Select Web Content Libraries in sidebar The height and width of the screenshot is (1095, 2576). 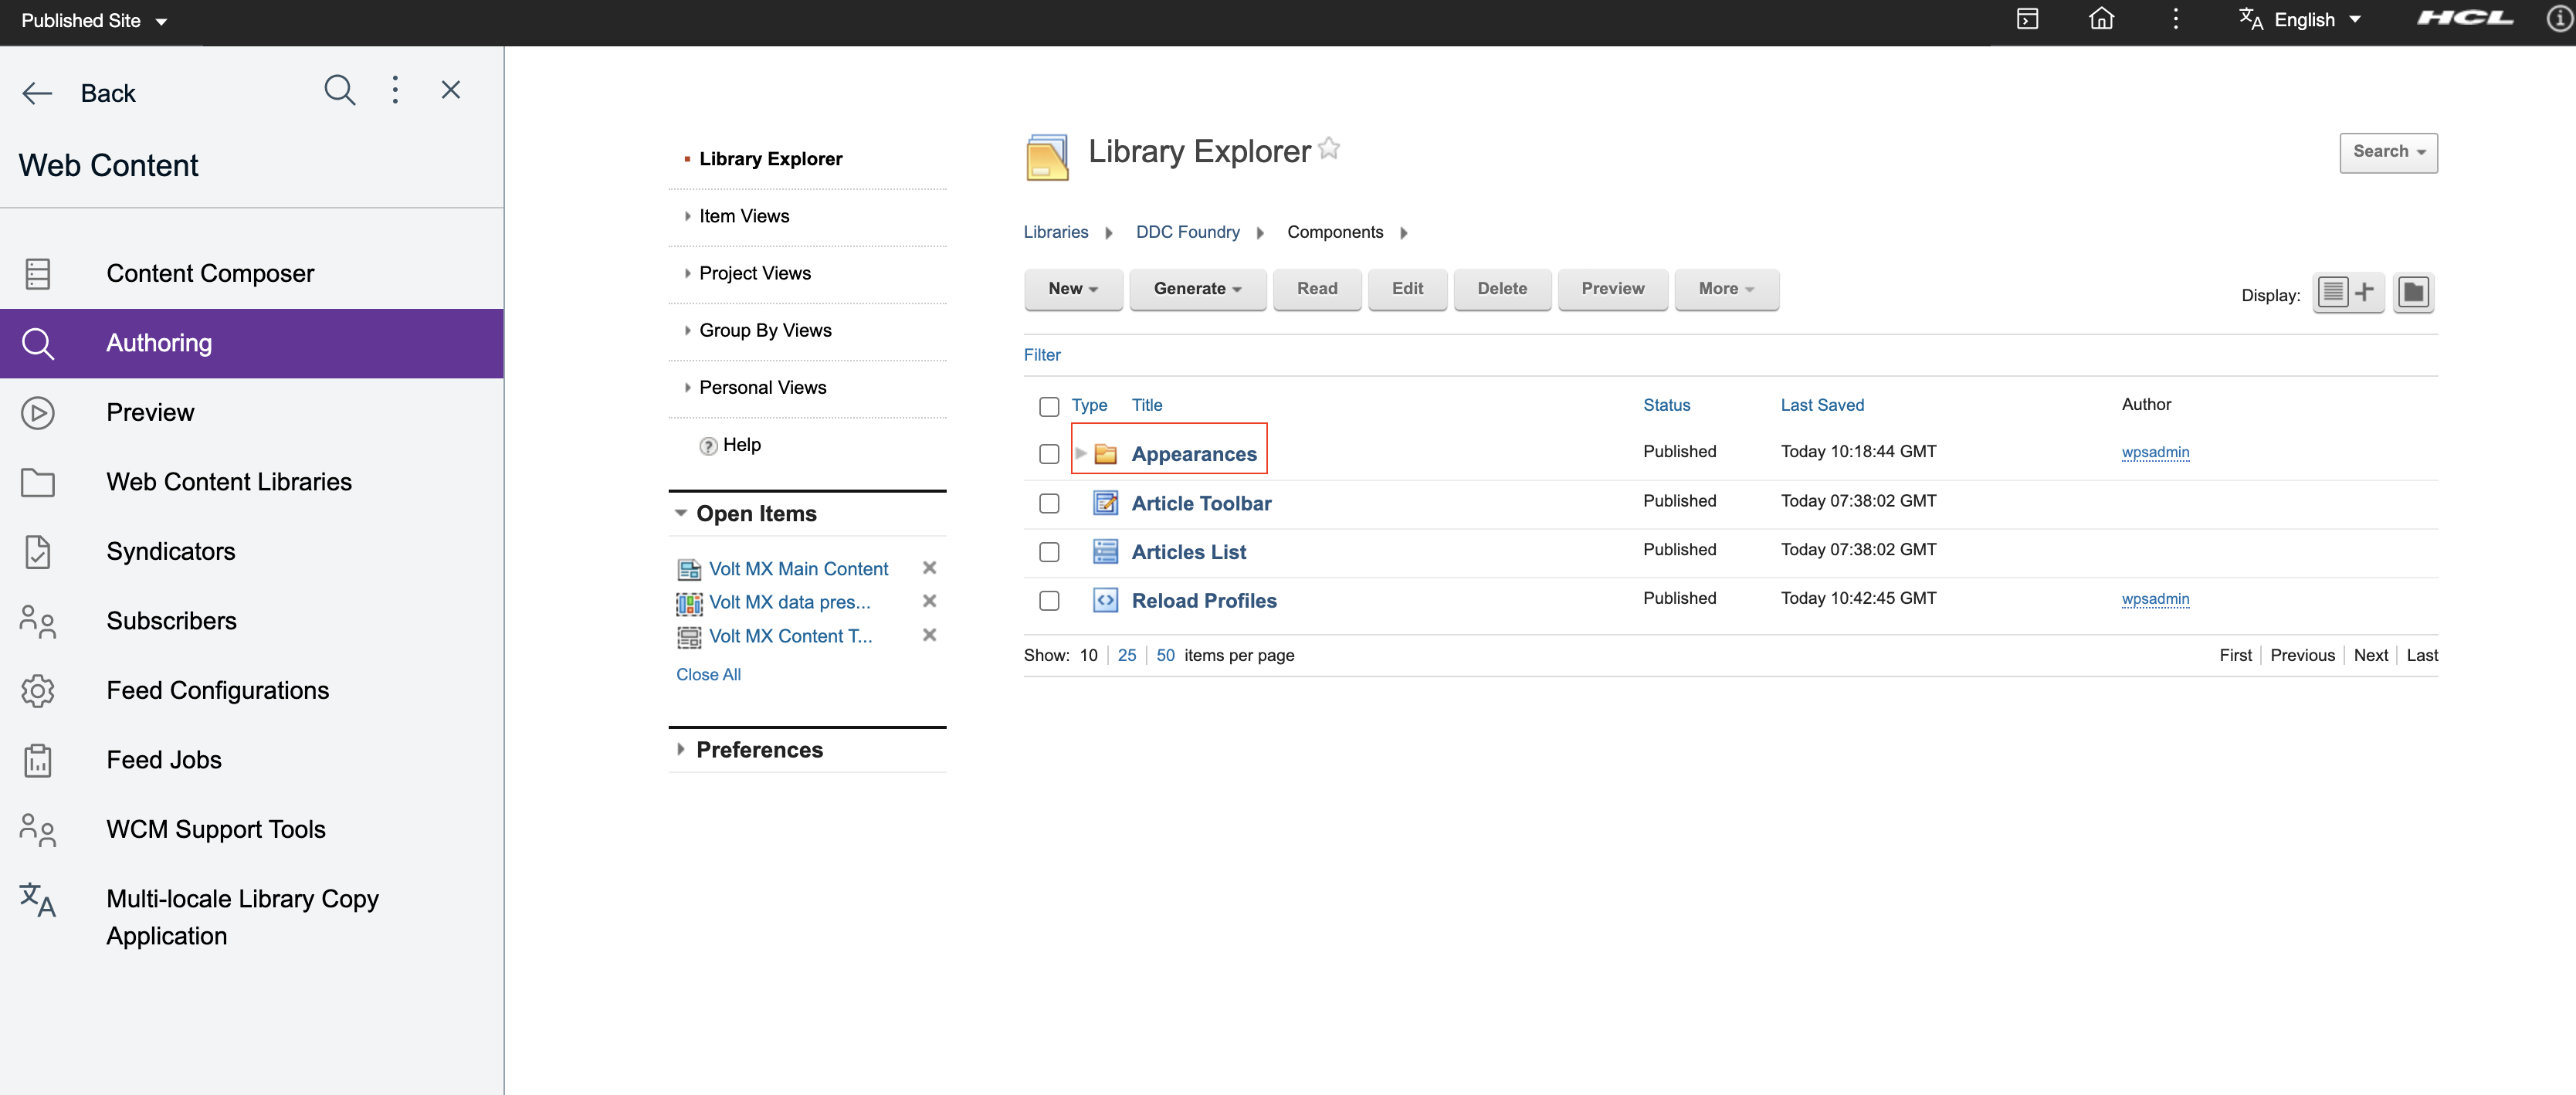click(x=229, y=482)
